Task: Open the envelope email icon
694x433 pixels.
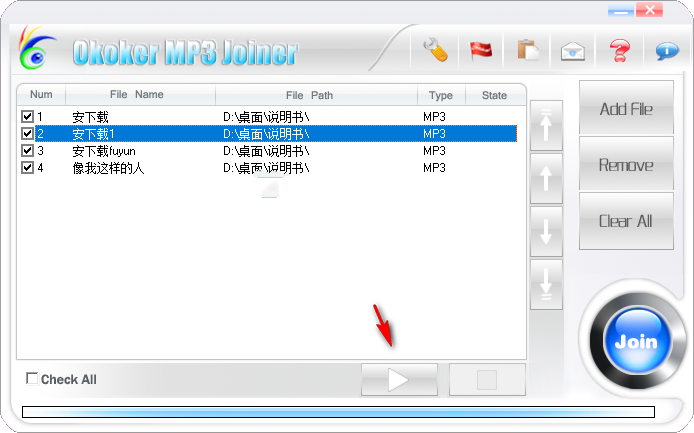Action: 573,51
